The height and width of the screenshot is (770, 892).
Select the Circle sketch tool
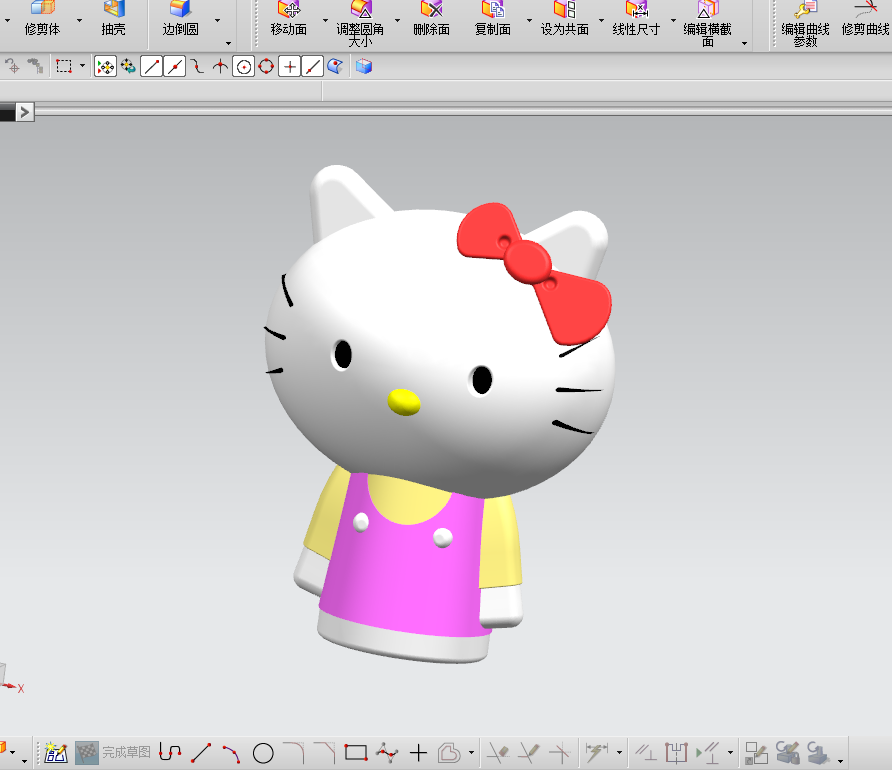pos(263,753)
